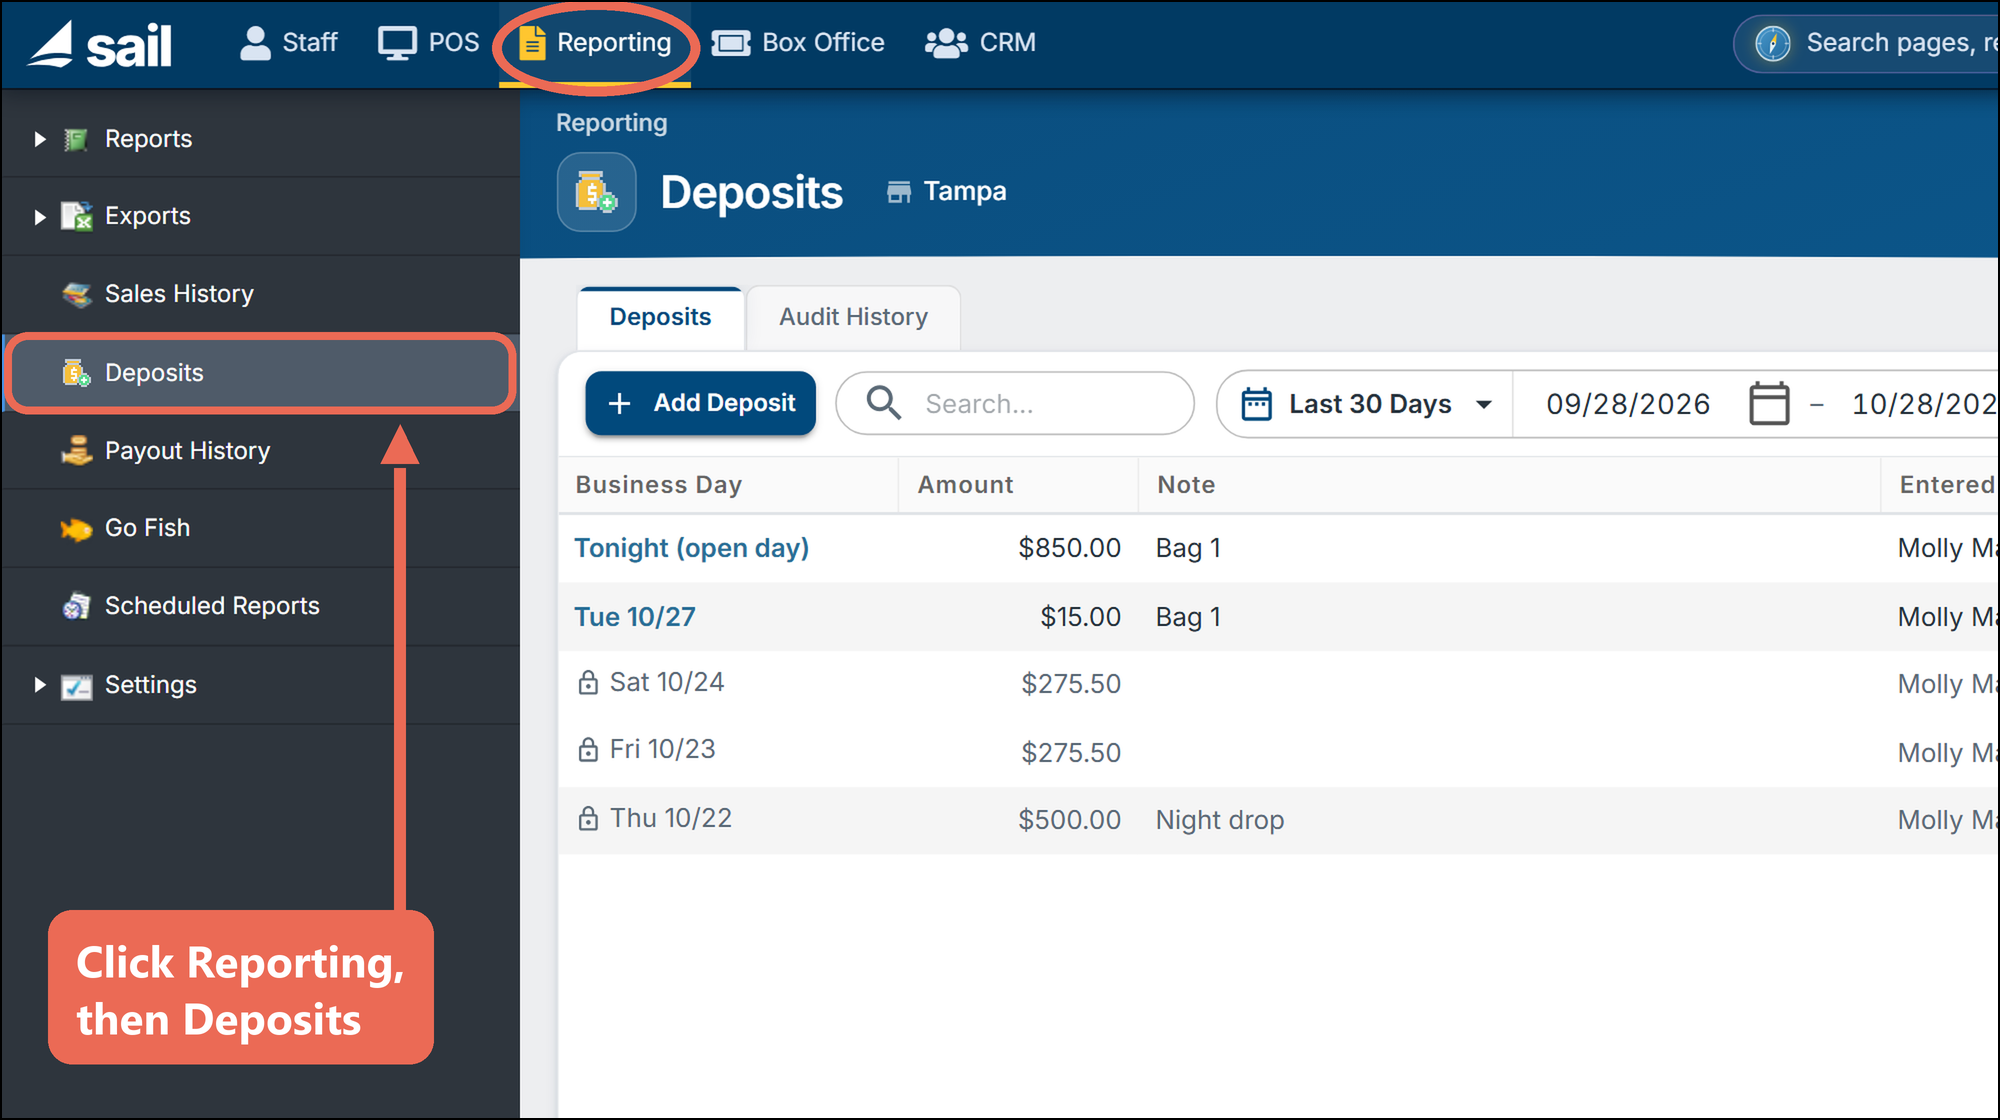The image size is (2000, 1120).
Task: Expand the Settings tree arrow
Action: pyautogui.click(x=40, y=685)
